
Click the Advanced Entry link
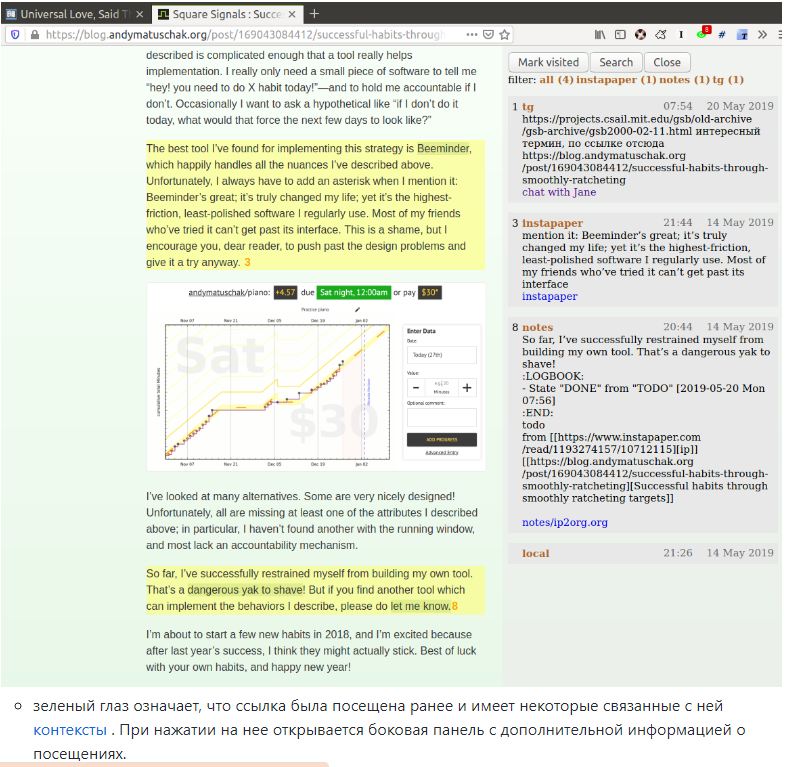[x=442, y=453]
